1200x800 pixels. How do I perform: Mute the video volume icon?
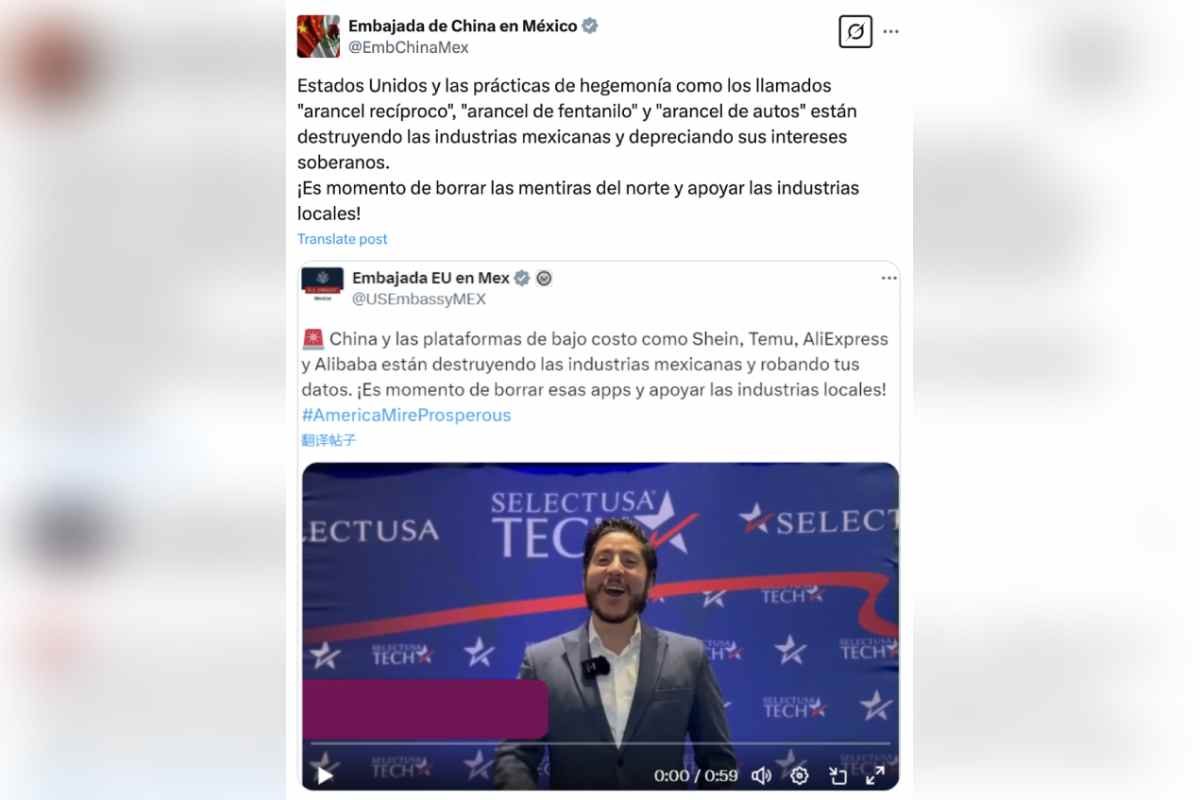[x=761, y=775]
